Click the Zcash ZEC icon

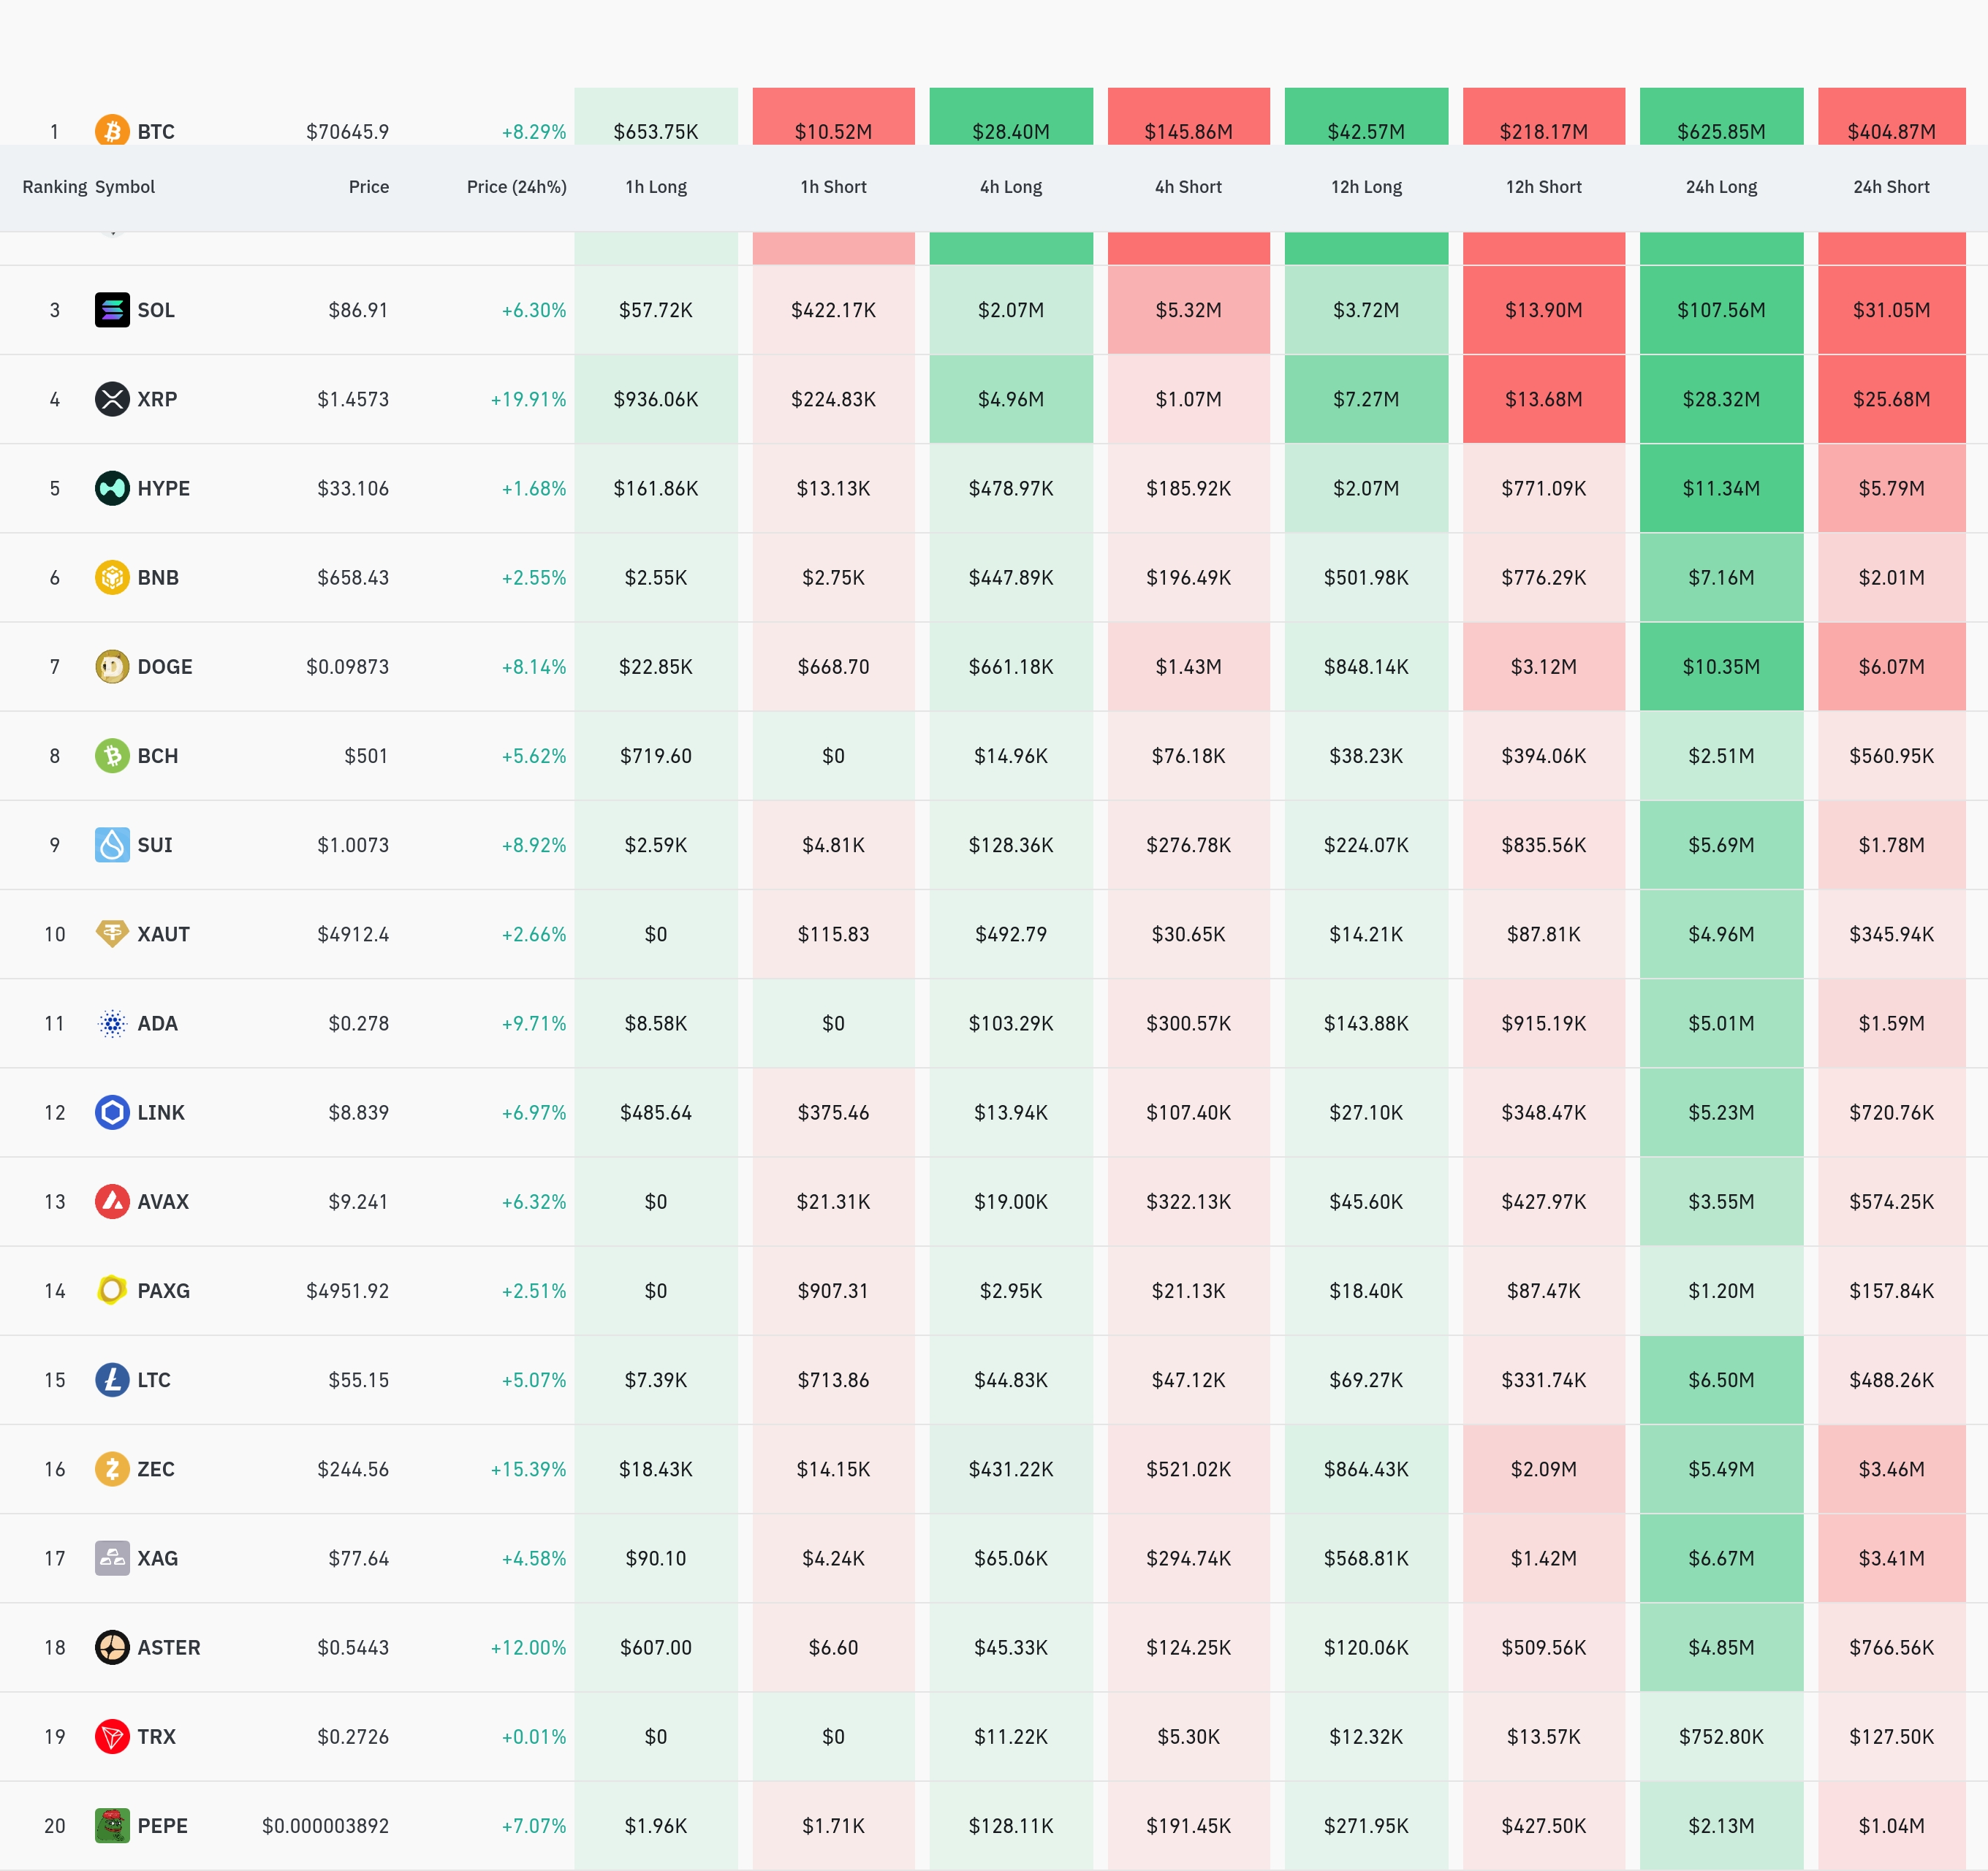112,1469
